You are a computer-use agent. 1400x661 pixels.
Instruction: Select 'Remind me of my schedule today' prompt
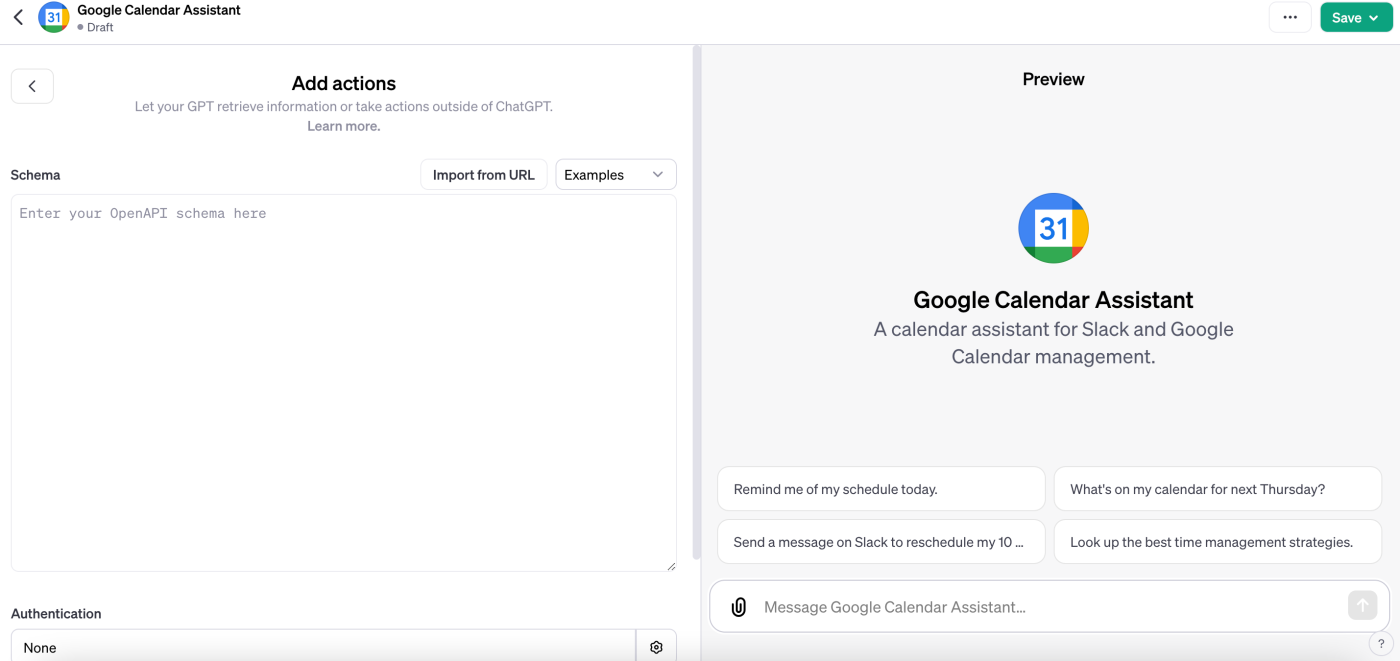(881, 489)
